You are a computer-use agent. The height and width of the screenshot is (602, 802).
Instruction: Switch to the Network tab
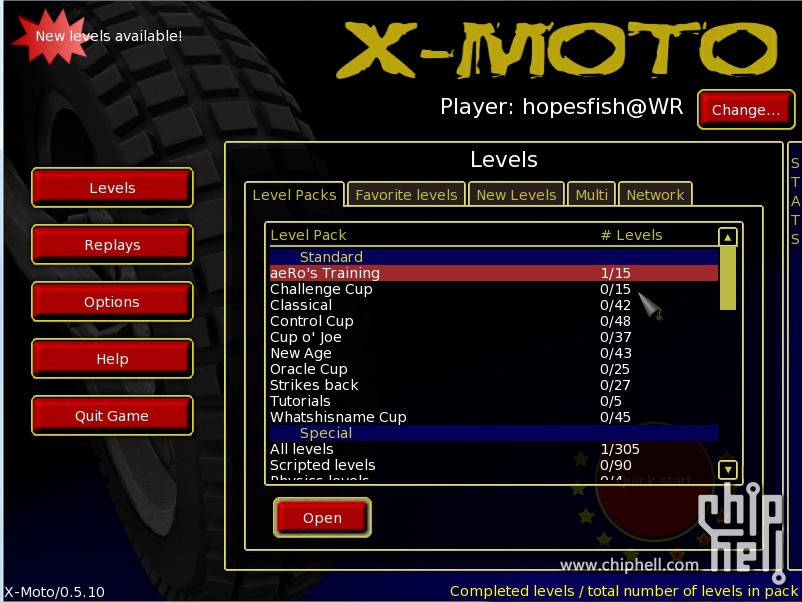point(655,195)
